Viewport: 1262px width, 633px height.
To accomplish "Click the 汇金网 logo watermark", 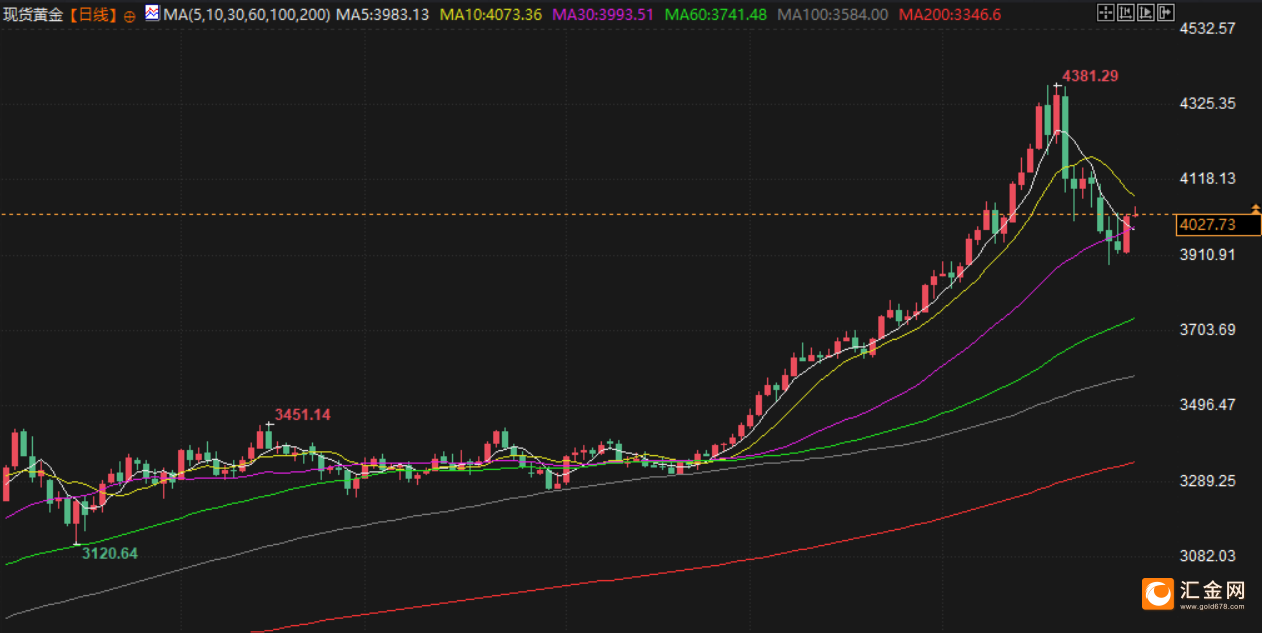I will [x=1195, y=593].
